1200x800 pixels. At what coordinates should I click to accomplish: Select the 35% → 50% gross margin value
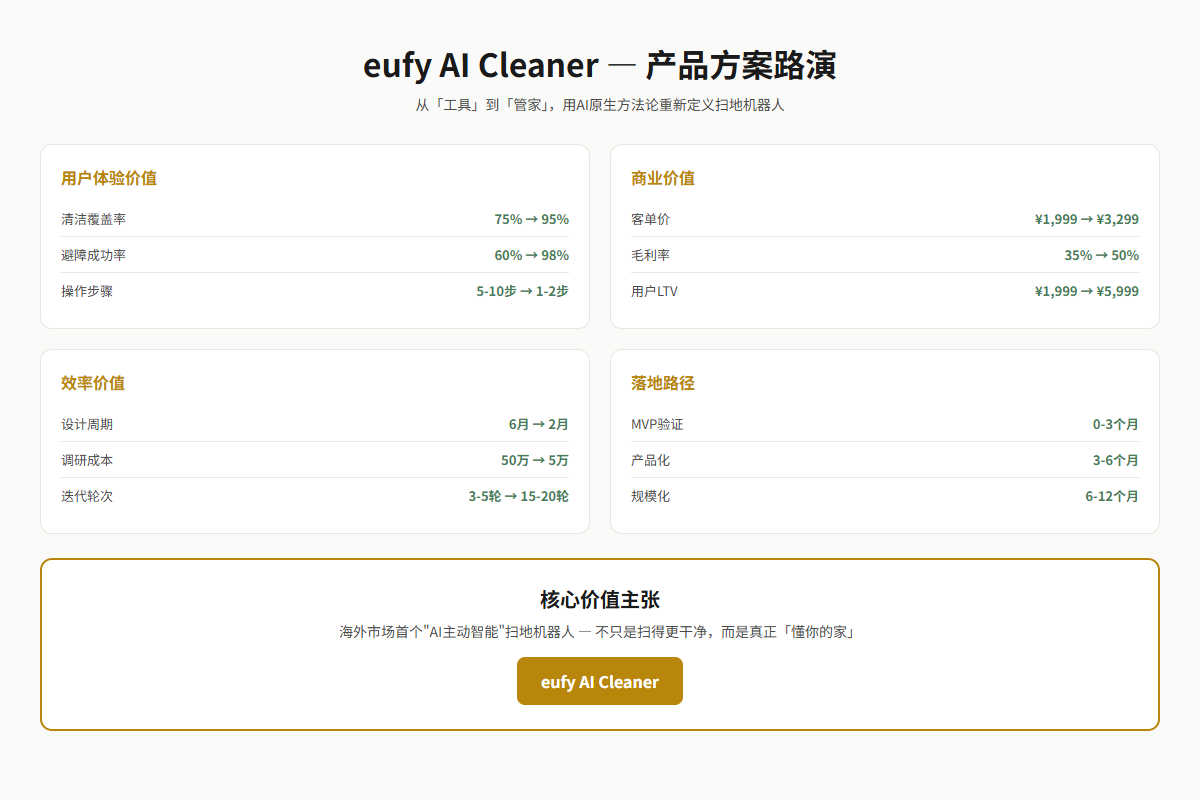(x=1101, y=255)
